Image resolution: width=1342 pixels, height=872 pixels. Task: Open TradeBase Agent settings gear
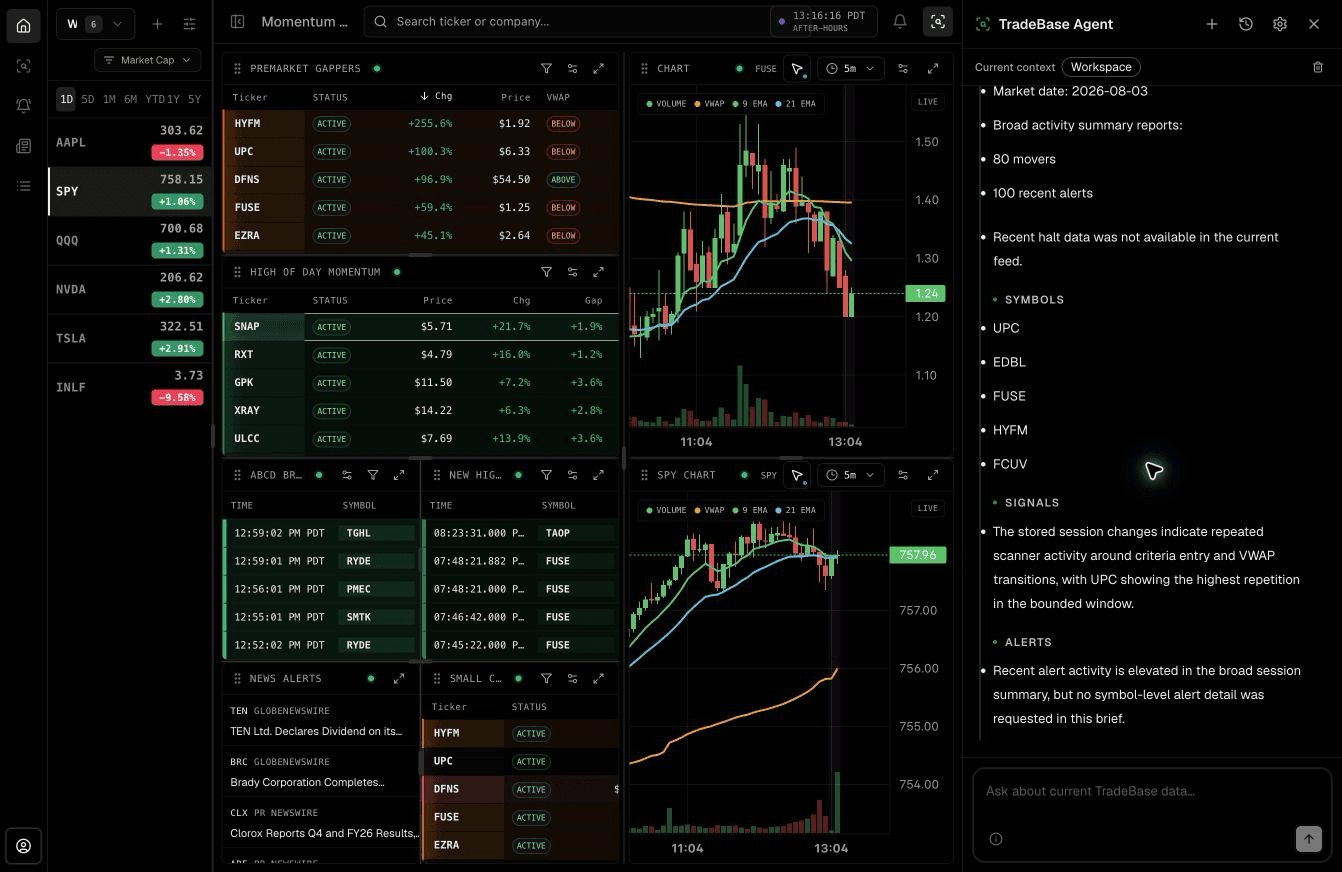(1280, 24)
